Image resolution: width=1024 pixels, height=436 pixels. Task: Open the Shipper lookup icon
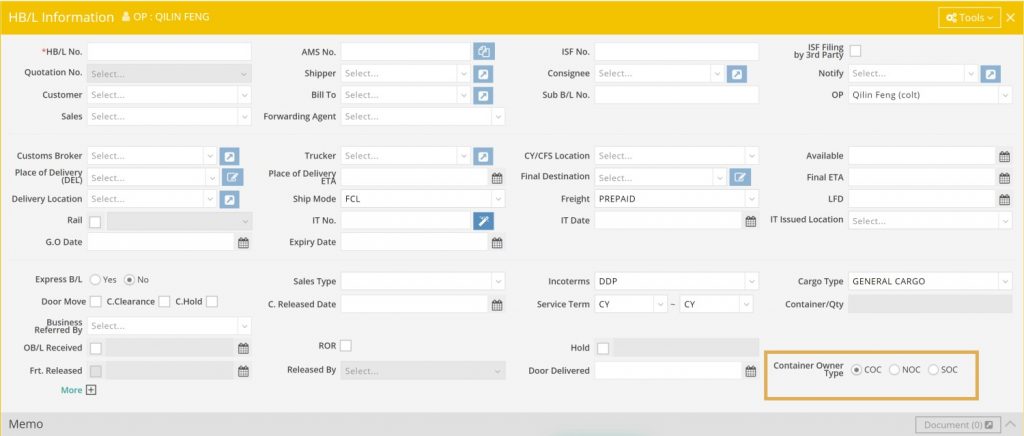click(483, 73)
